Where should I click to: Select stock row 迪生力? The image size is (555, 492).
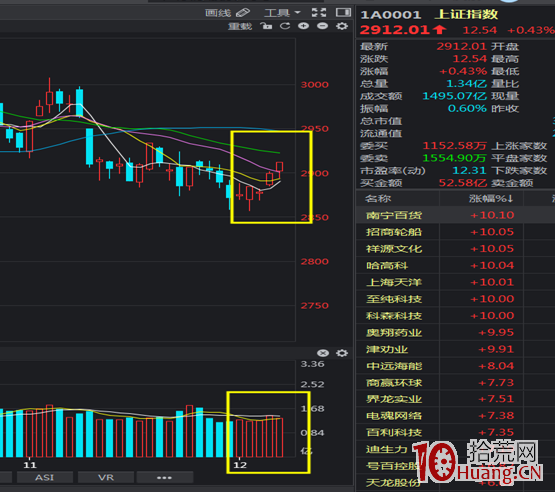455,450
